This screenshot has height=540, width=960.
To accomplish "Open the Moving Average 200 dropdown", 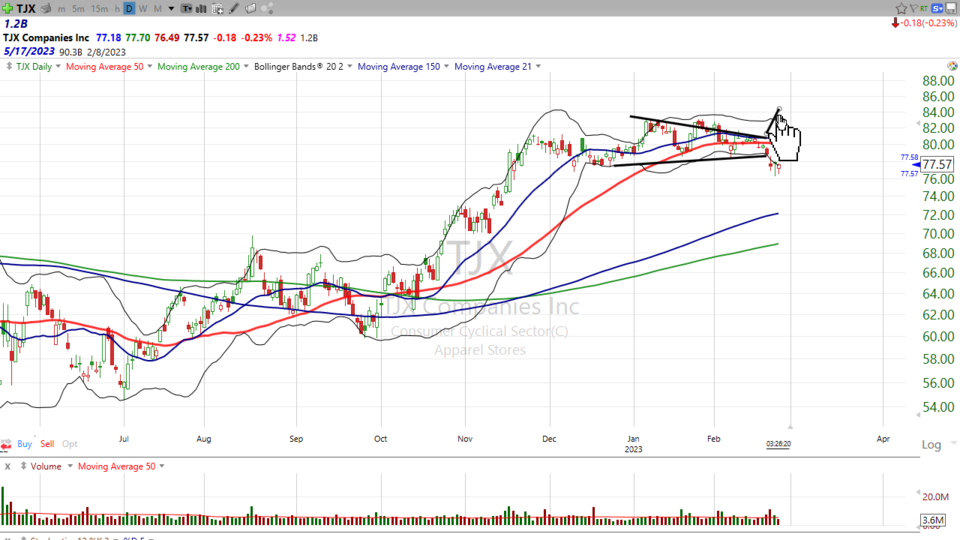I will (x=246, y=66).
